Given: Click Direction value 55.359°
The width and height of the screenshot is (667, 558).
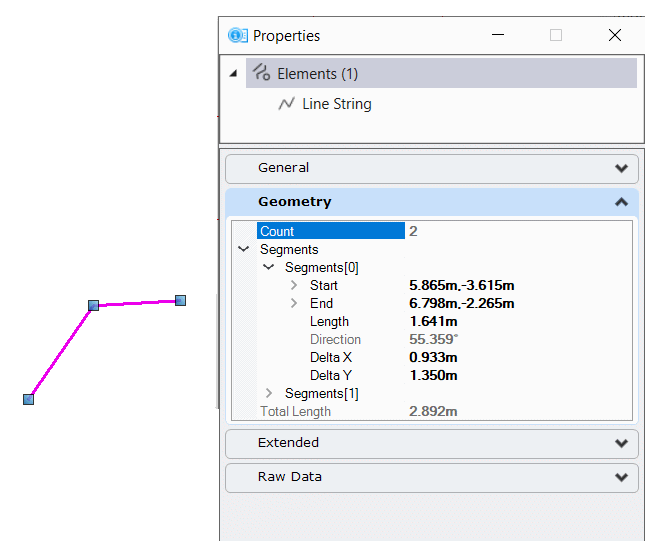Looking at the screenshot, I should (x=433, y=339).
